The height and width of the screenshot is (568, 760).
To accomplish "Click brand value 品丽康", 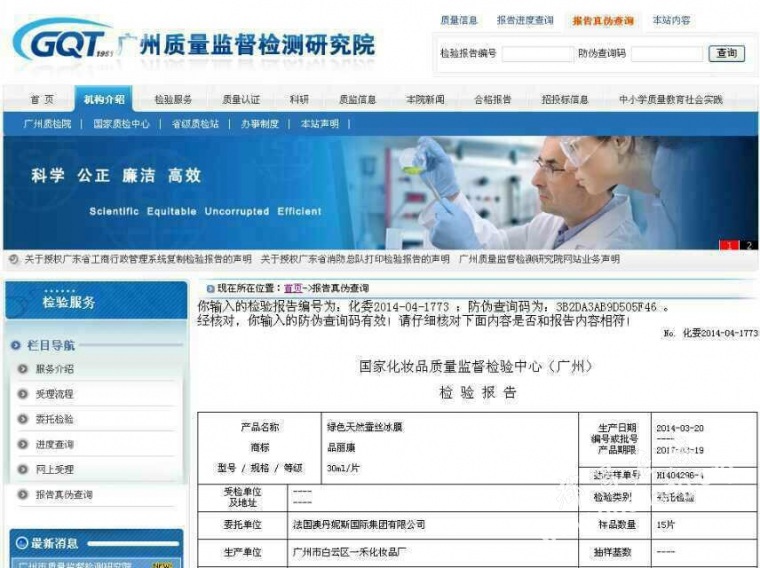I will [341, 448].
